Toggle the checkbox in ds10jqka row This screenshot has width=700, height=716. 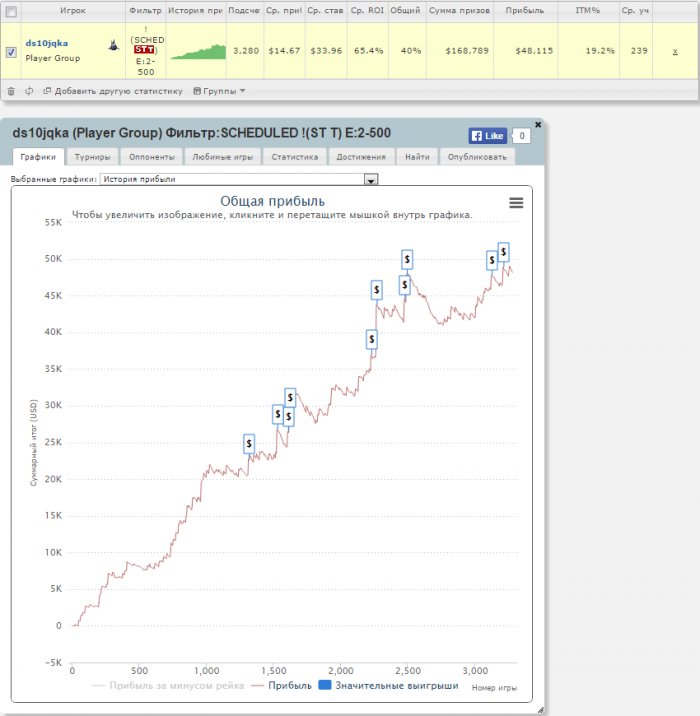click(11, 52)
